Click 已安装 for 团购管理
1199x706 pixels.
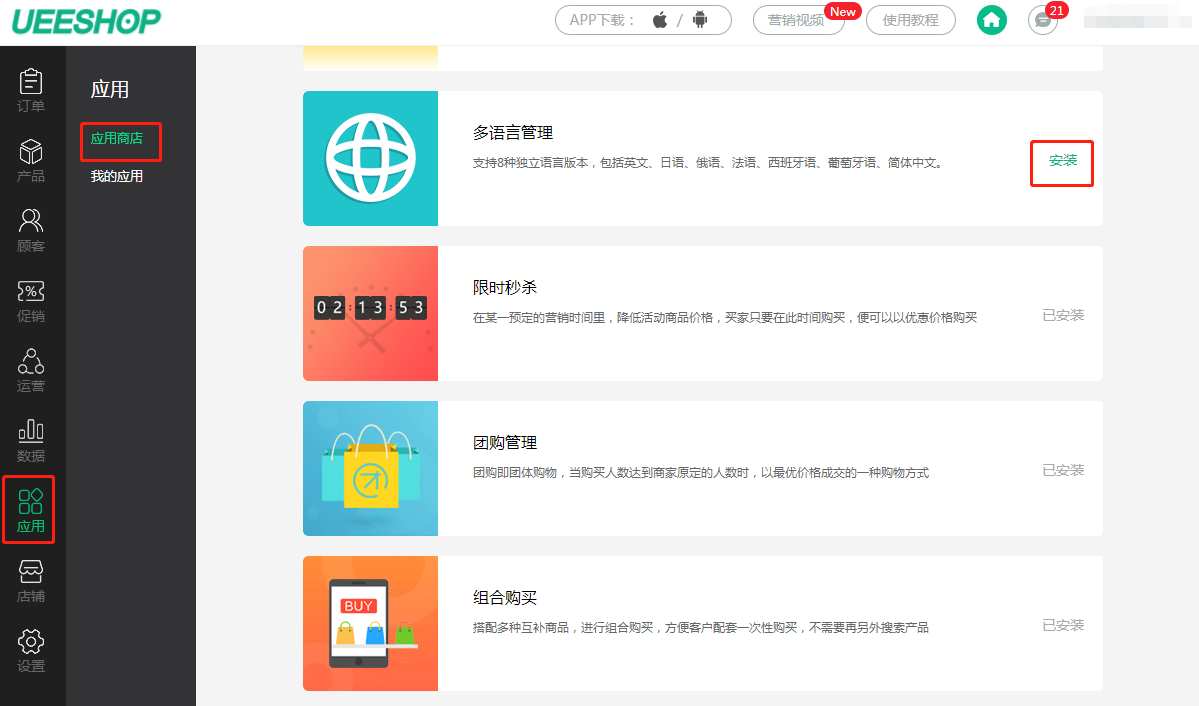click(1063, 470)
